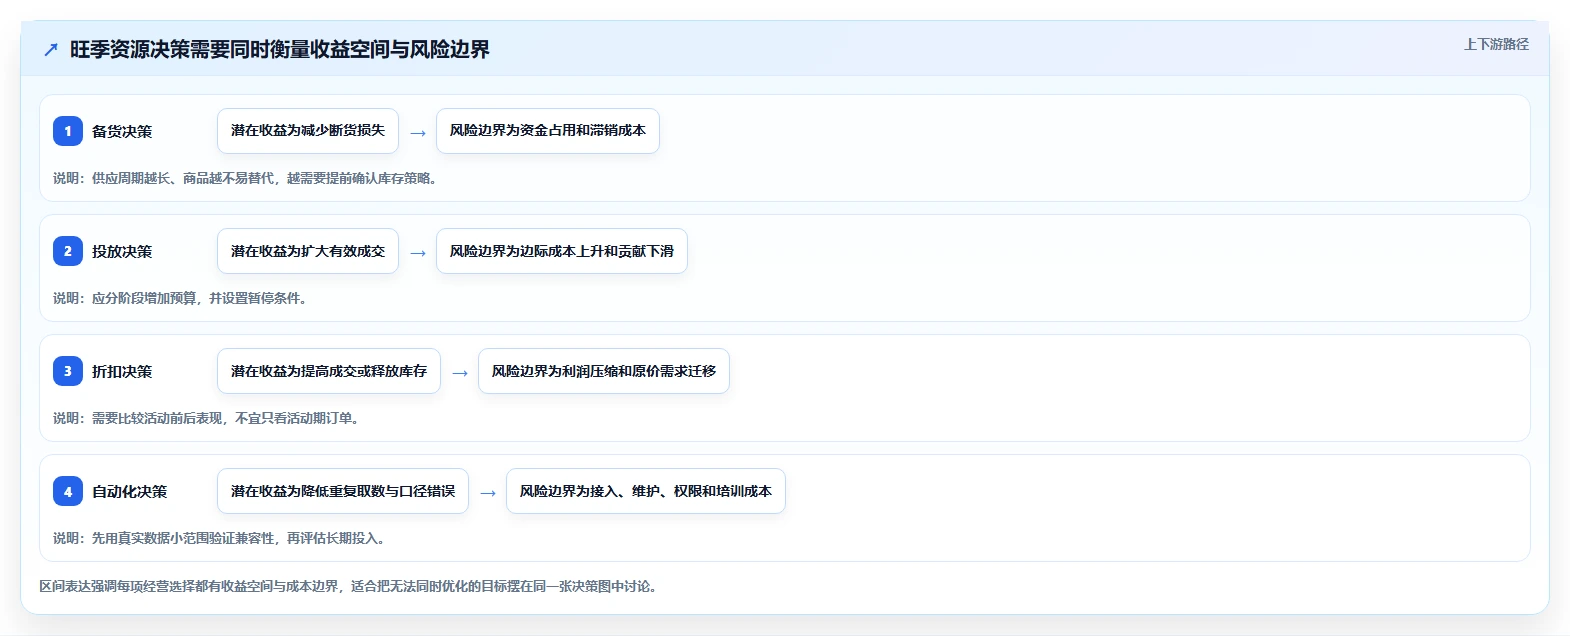Click the 潜在收益为减少断货损失 box
Screen dimensions: 1570x636
click(x=308, y=131)
